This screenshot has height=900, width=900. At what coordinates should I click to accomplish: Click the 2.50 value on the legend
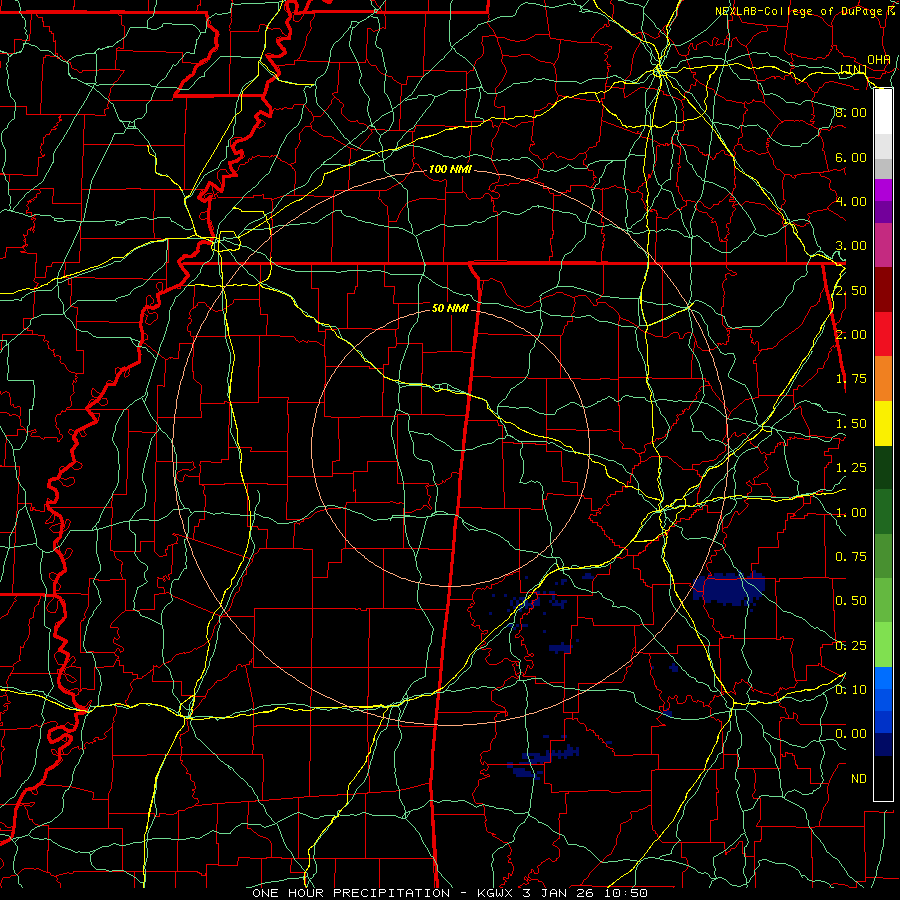(x=851, y=290)
